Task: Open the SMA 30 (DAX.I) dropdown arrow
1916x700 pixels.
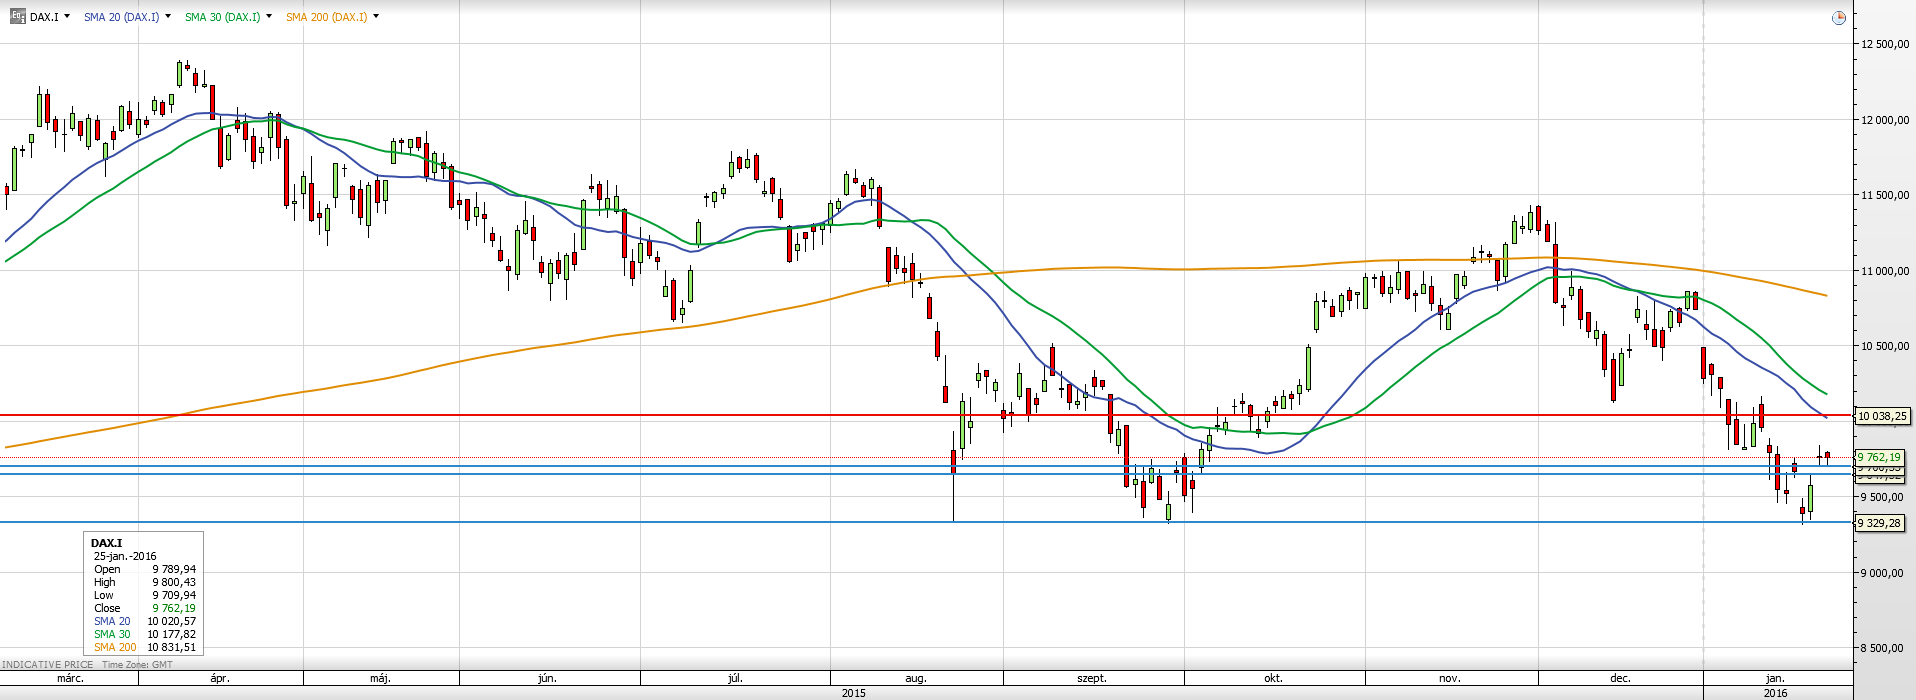Action: coord(269,16)
